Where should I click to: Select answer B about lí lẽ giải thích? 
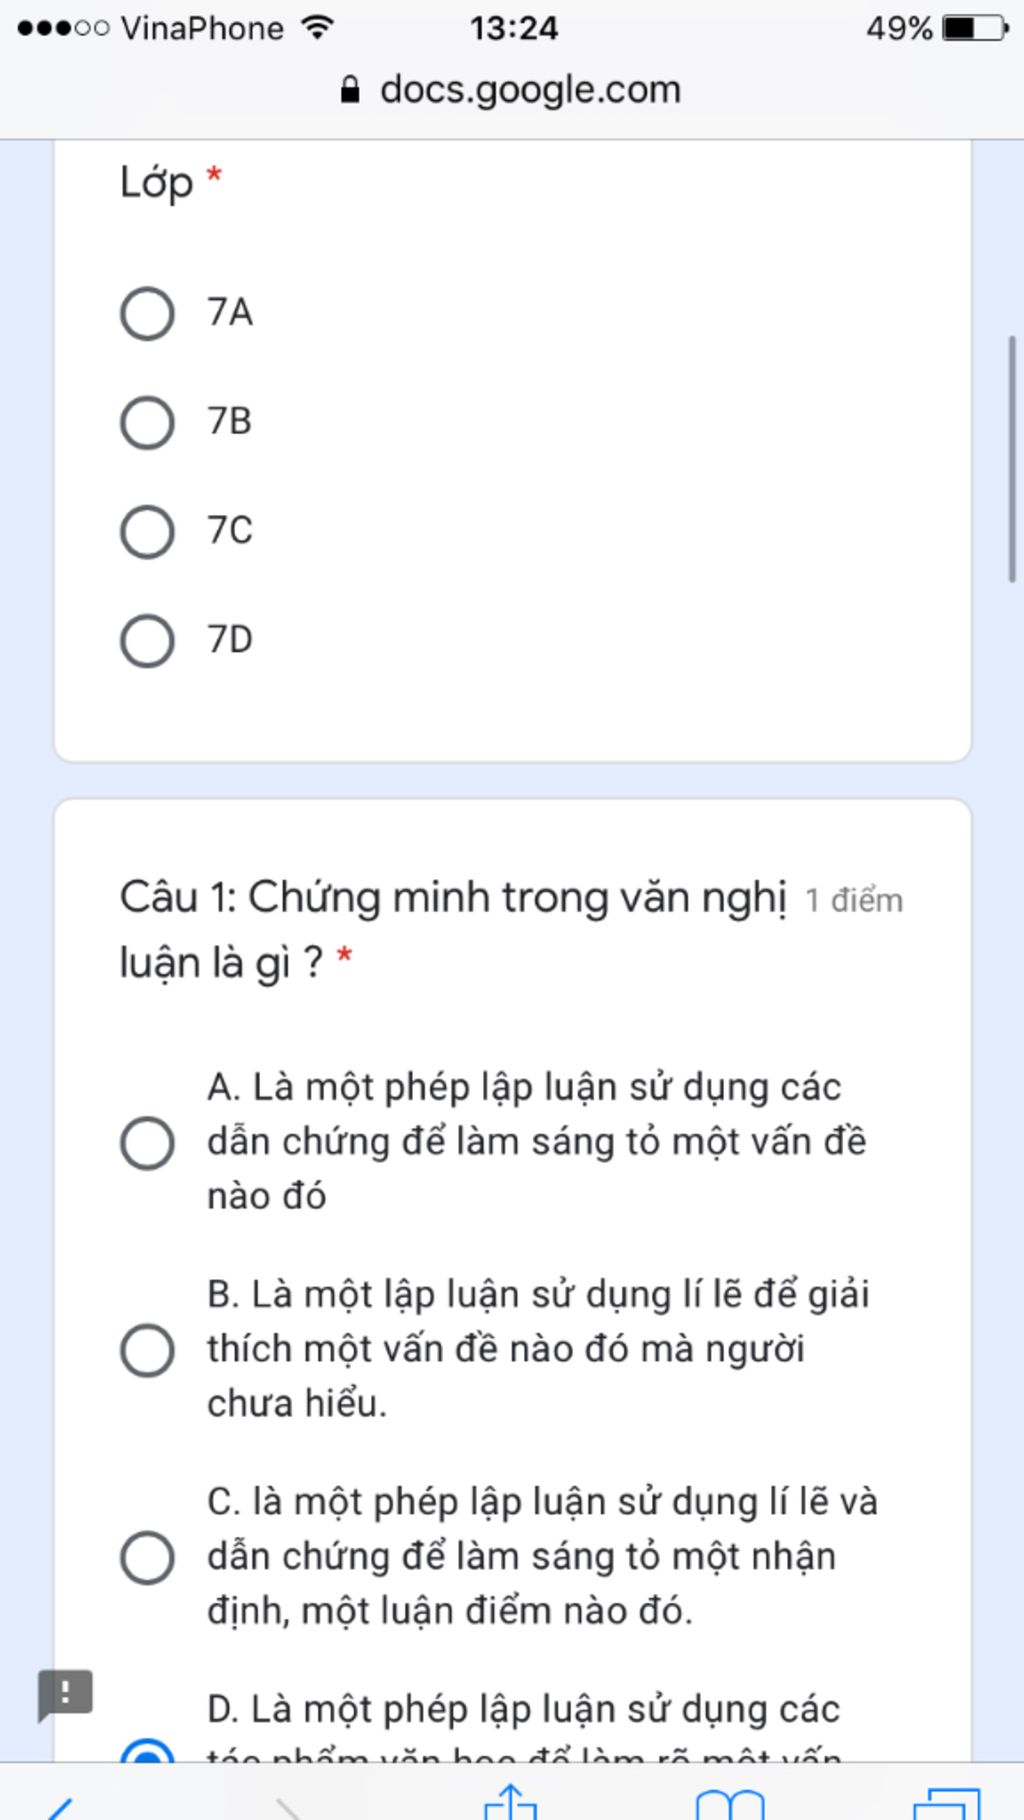click(x=147, y=1350)
